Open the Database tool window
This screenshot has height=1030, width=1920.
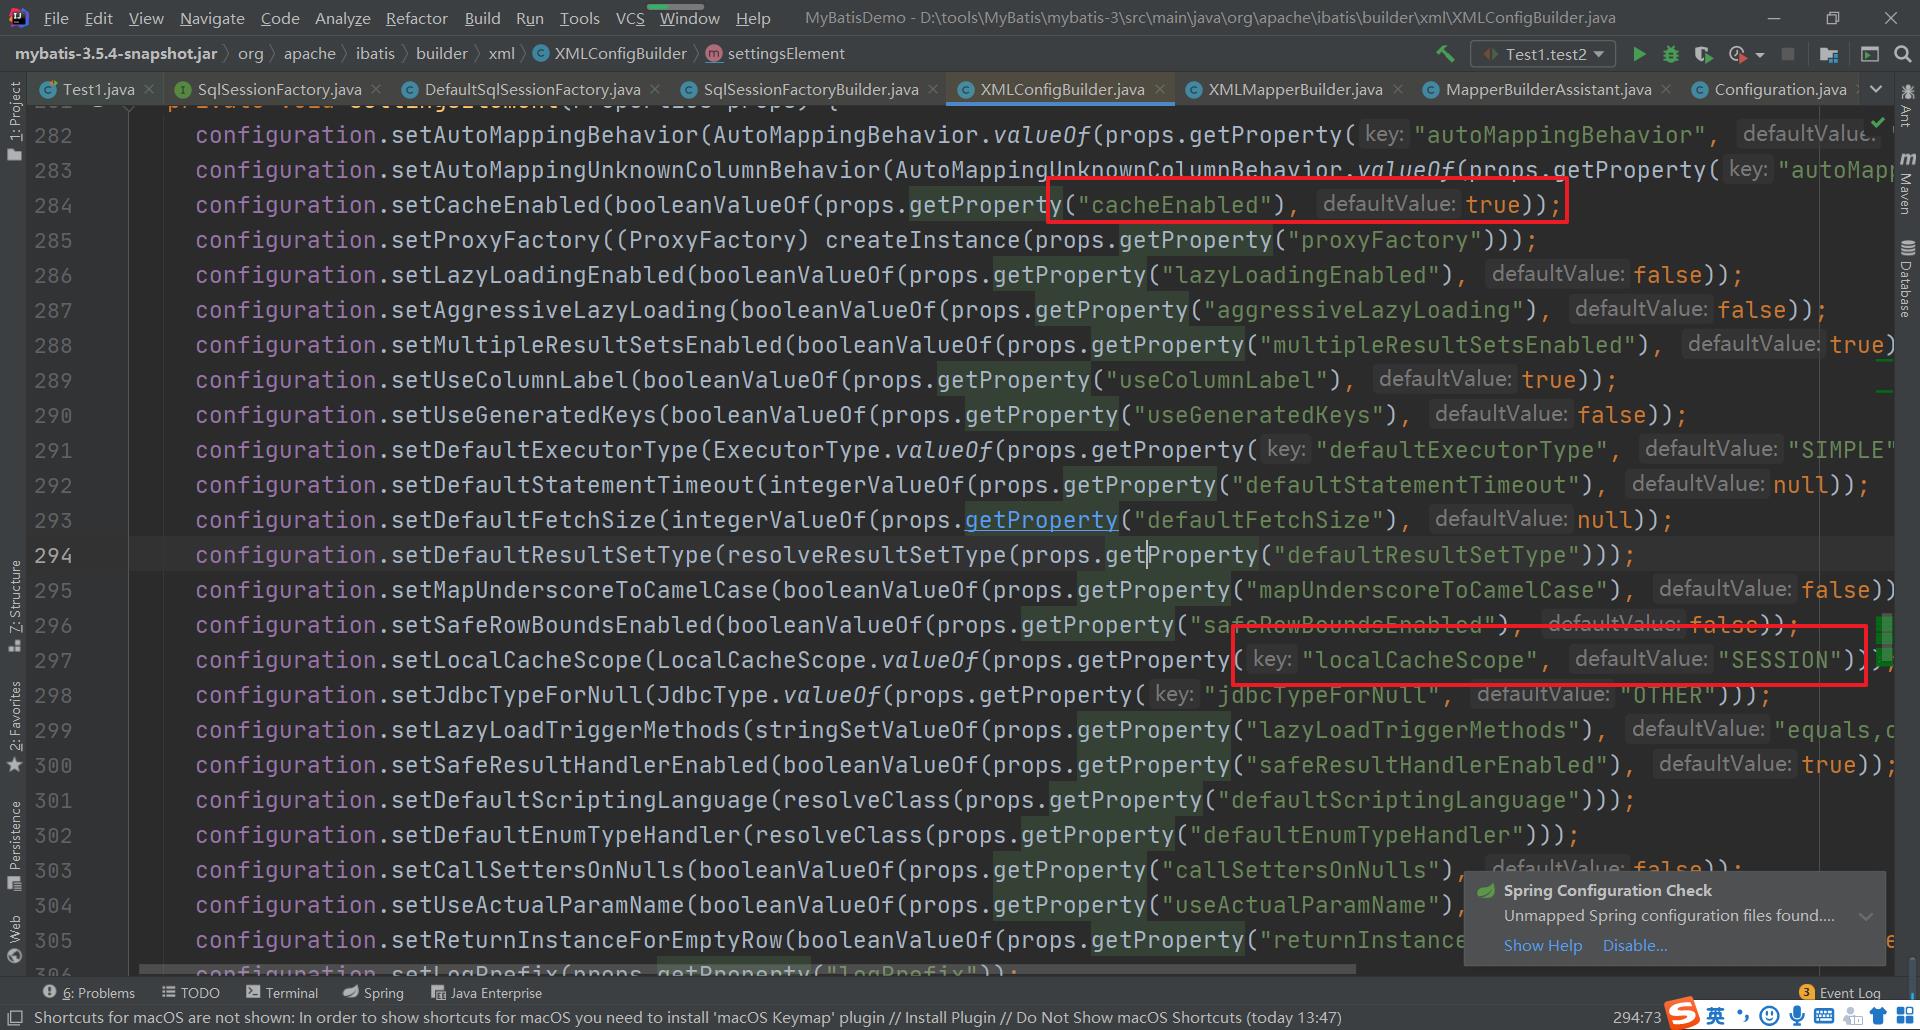point(1906,278)
